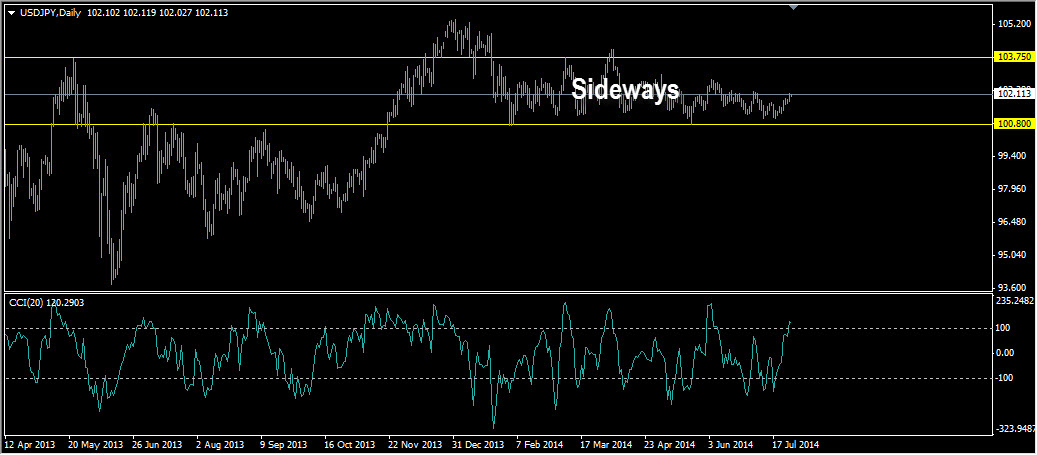The height and width of the screenshot is (455, 1037).
Task: Click the OHLC values 102.102 102.119 102.027 102.113
Action: point(157,12)
